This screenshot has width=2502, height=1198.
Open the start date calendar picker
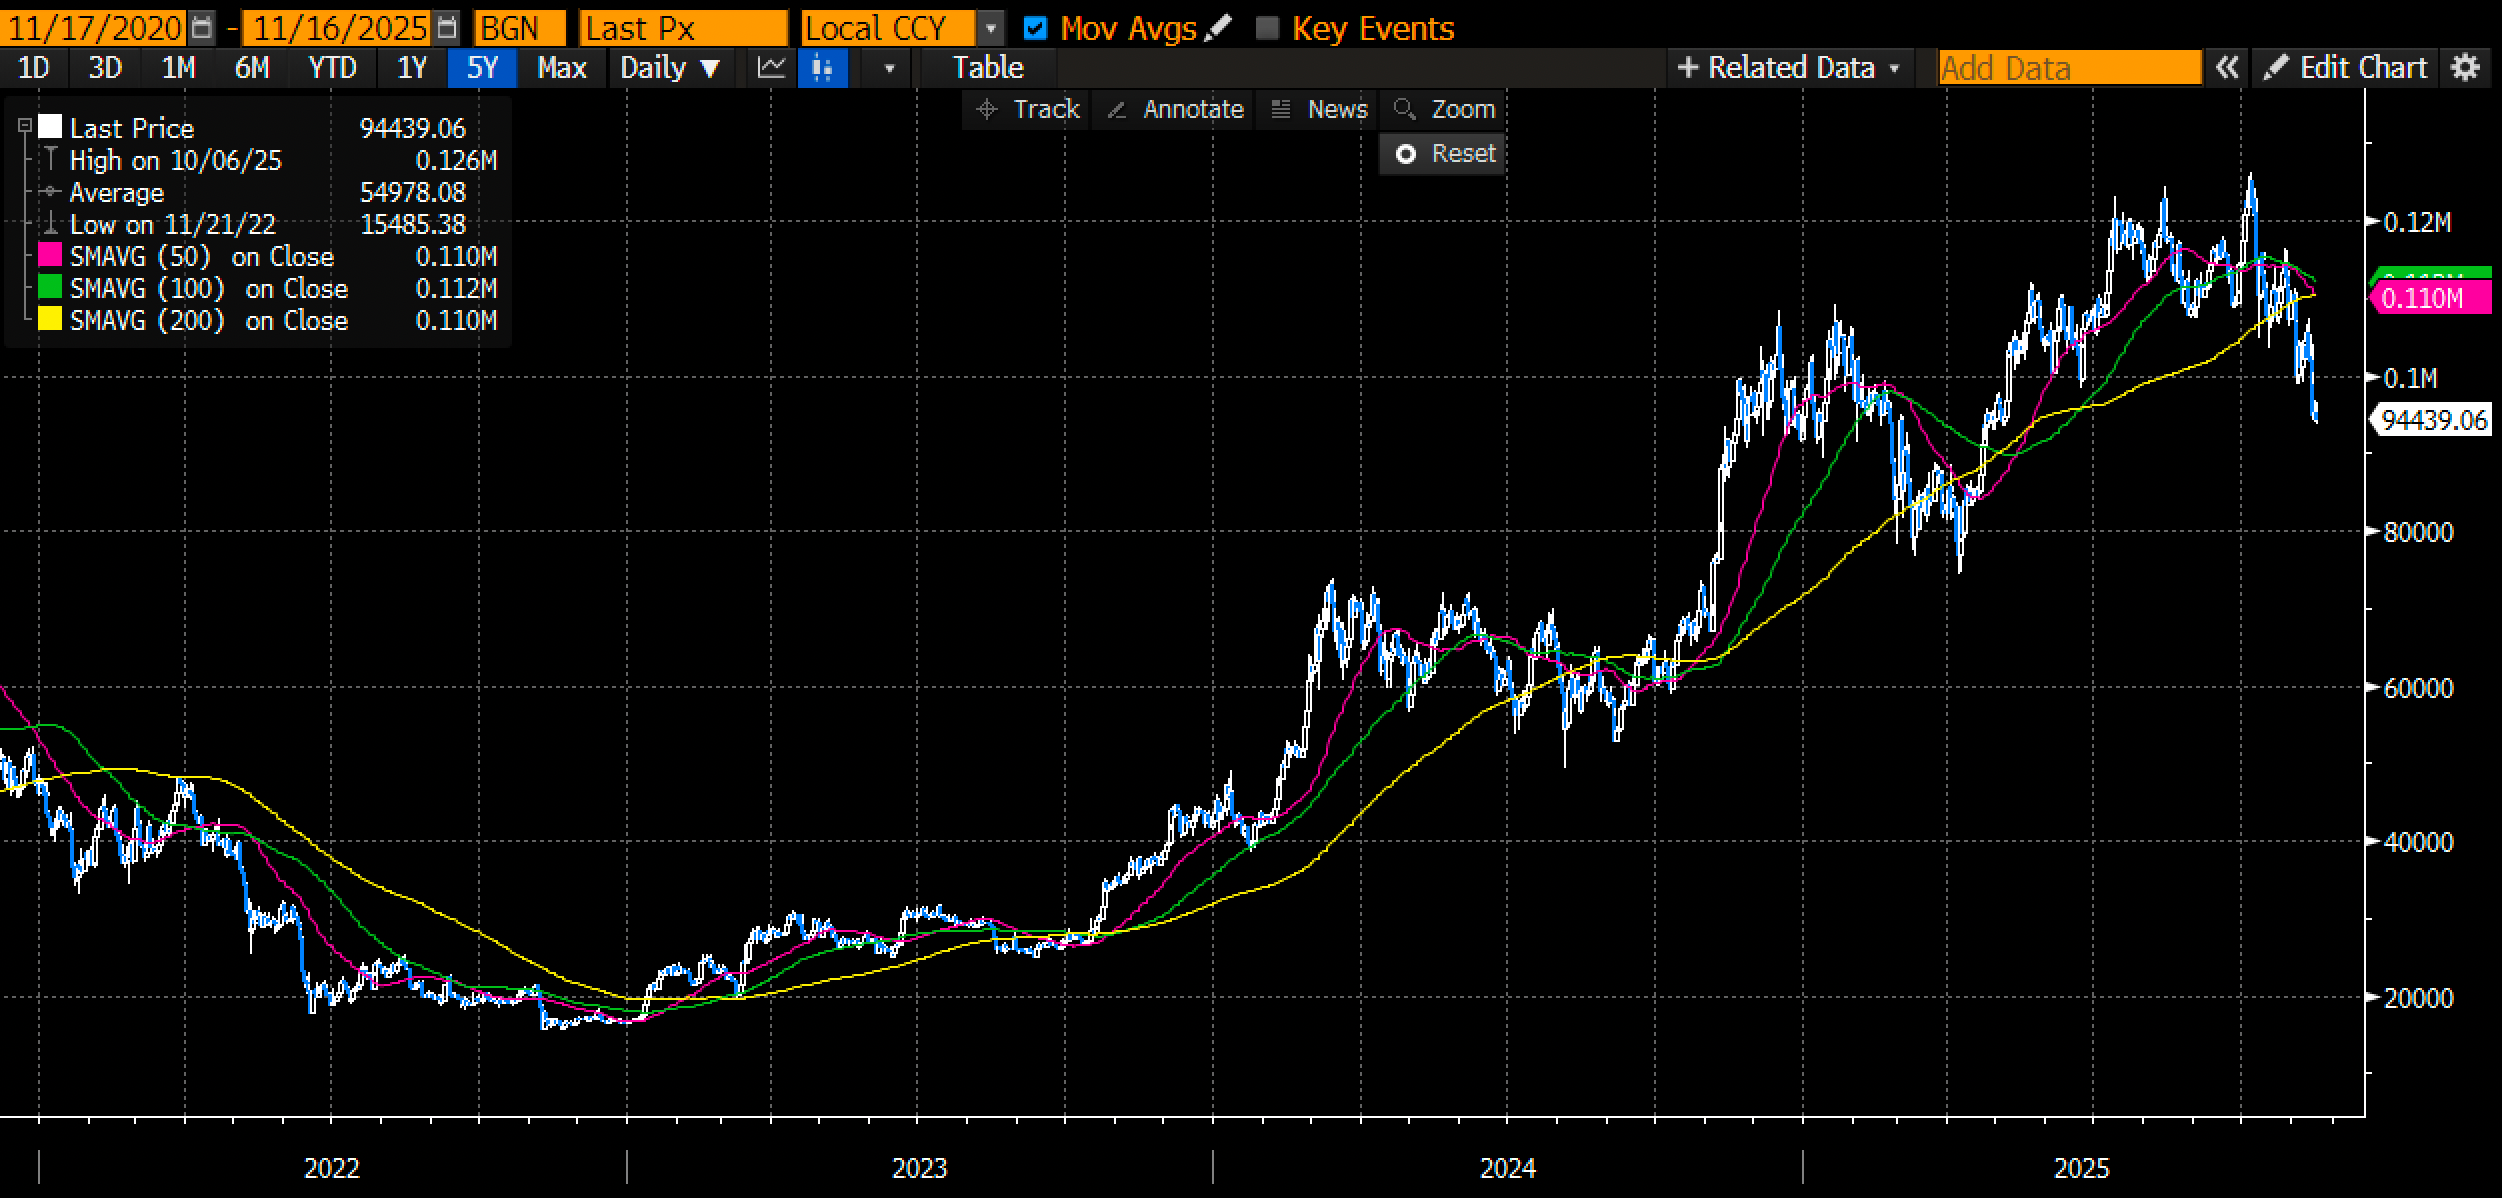tap(202, 27)
